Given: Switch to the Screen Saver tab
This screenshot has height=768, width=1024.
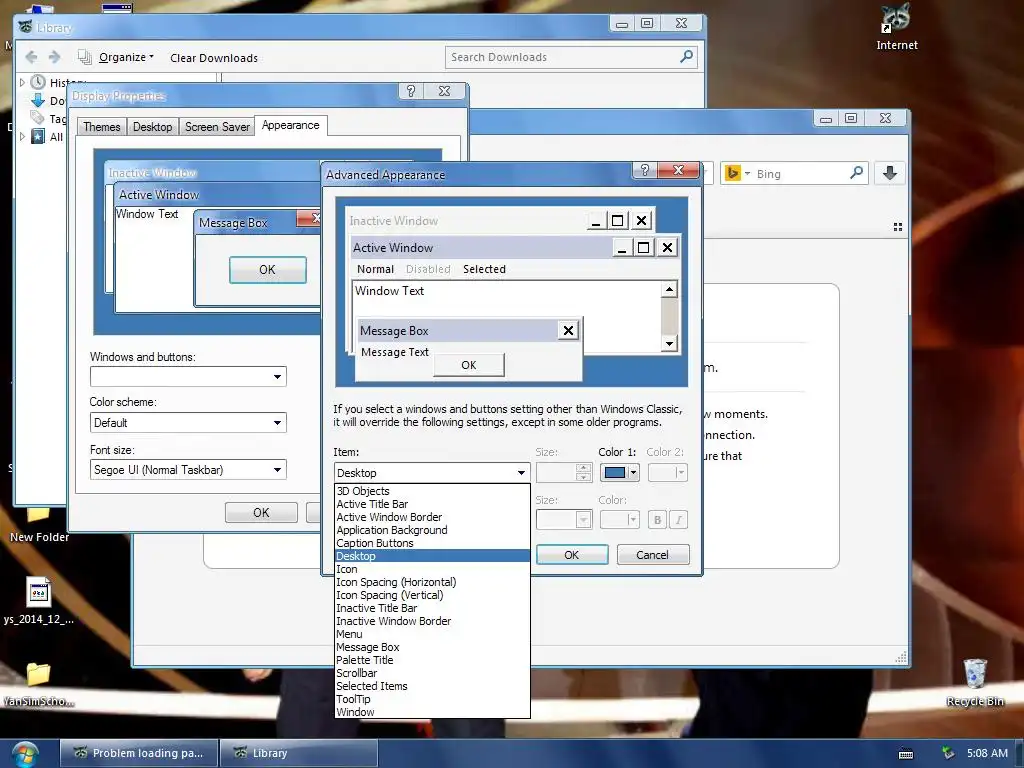Looking at the screenshot, I should tap(217, 127).
